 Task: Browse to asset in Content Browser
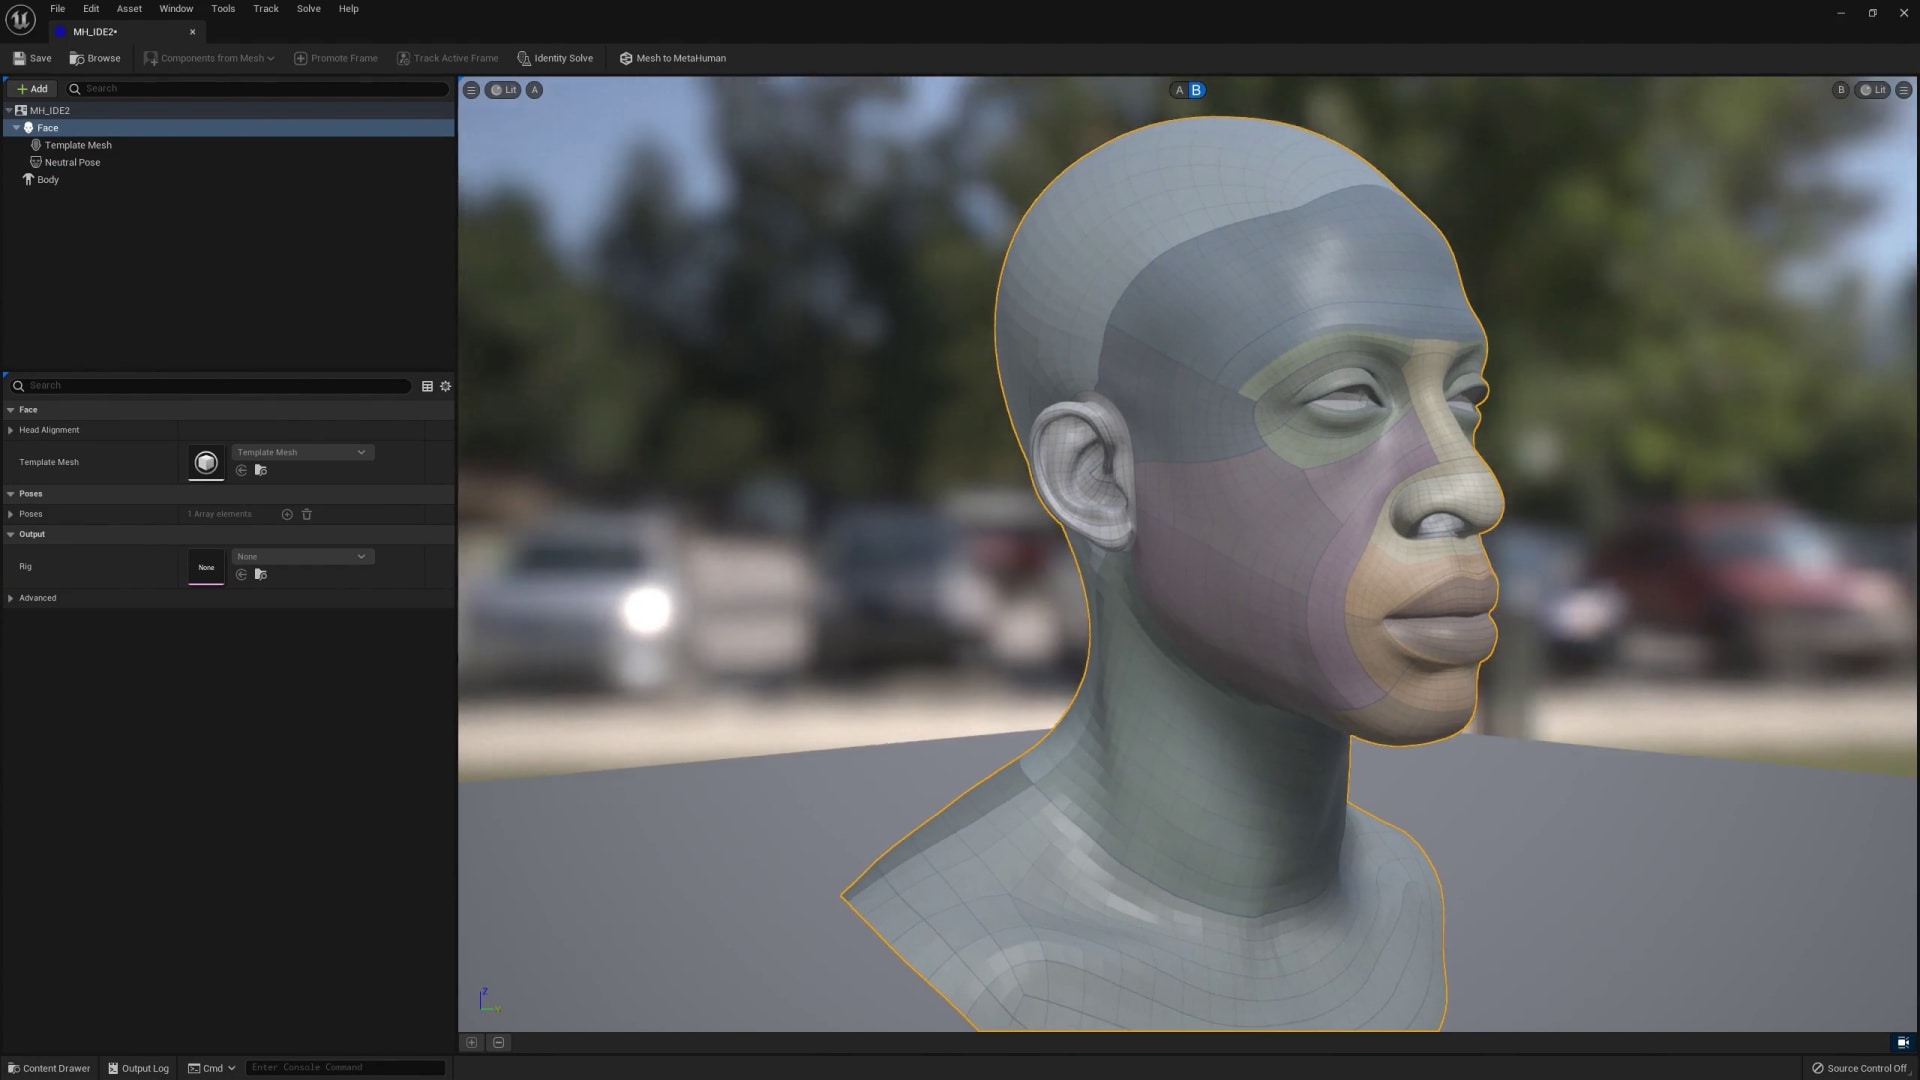tap(95, 58)
